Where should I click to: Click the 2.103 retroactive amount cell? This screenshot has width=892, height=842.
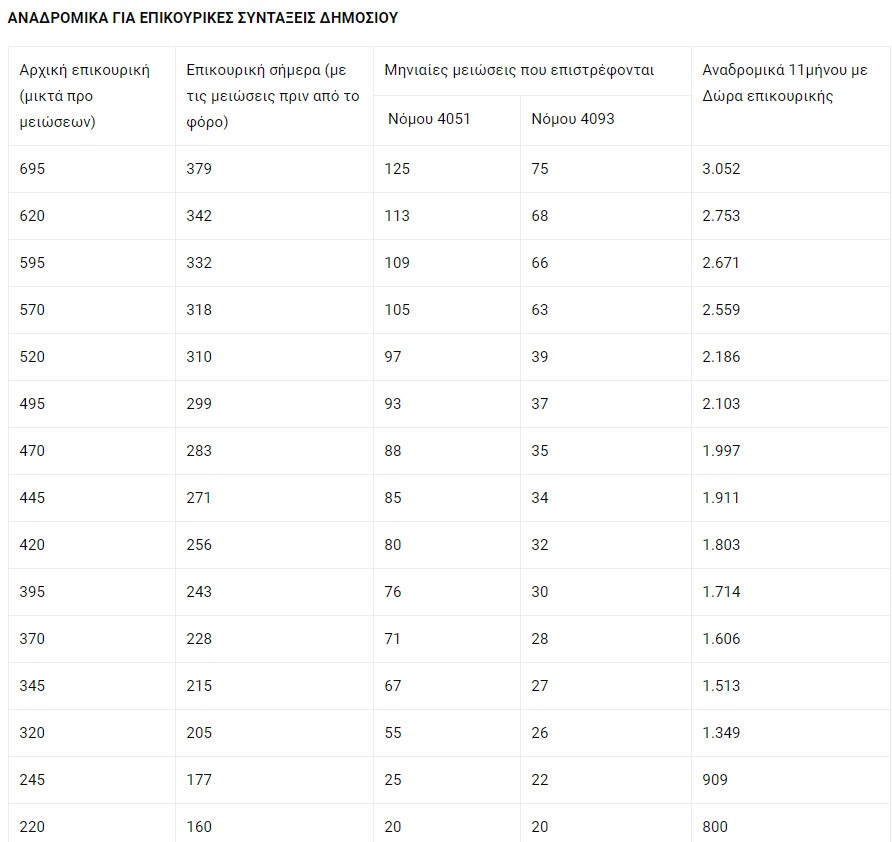721,404
